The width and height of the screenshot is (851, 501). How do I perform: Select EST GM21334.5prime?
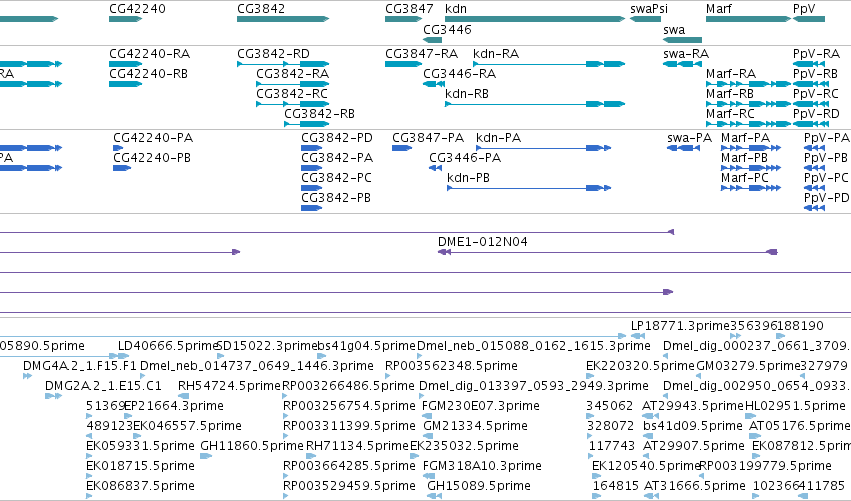pyautogui.click(x=475, y=426)
